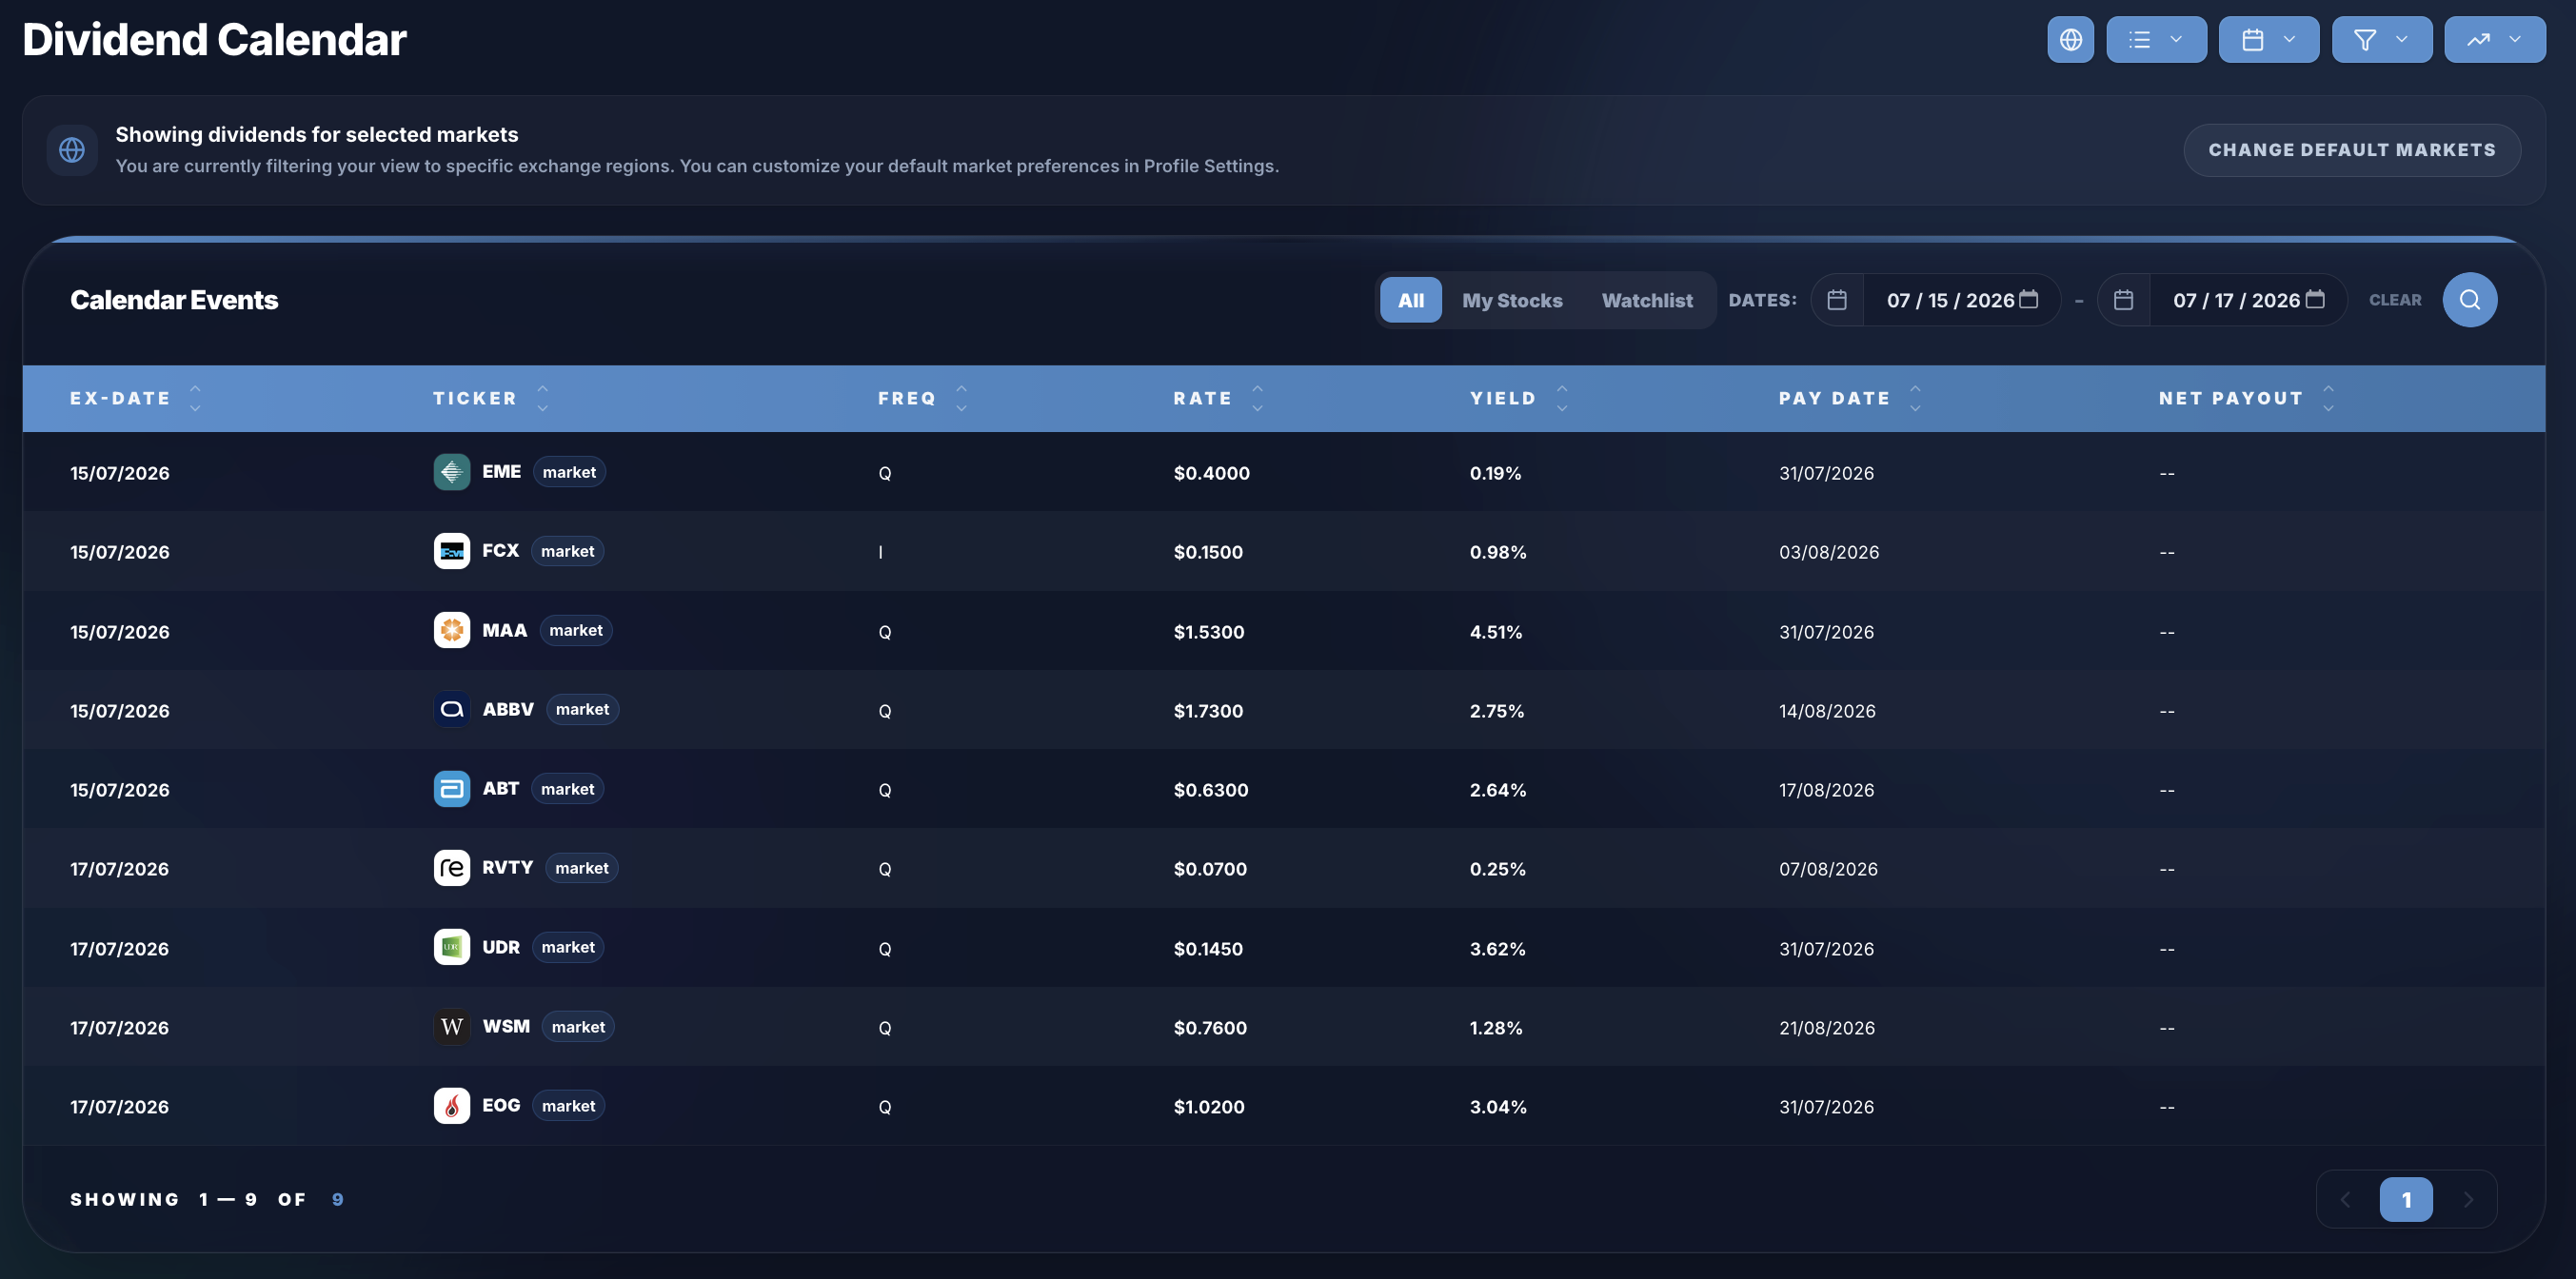Click WSM pay date 21/08/2026
2576x1279 pixels.
point(1826,1028)
